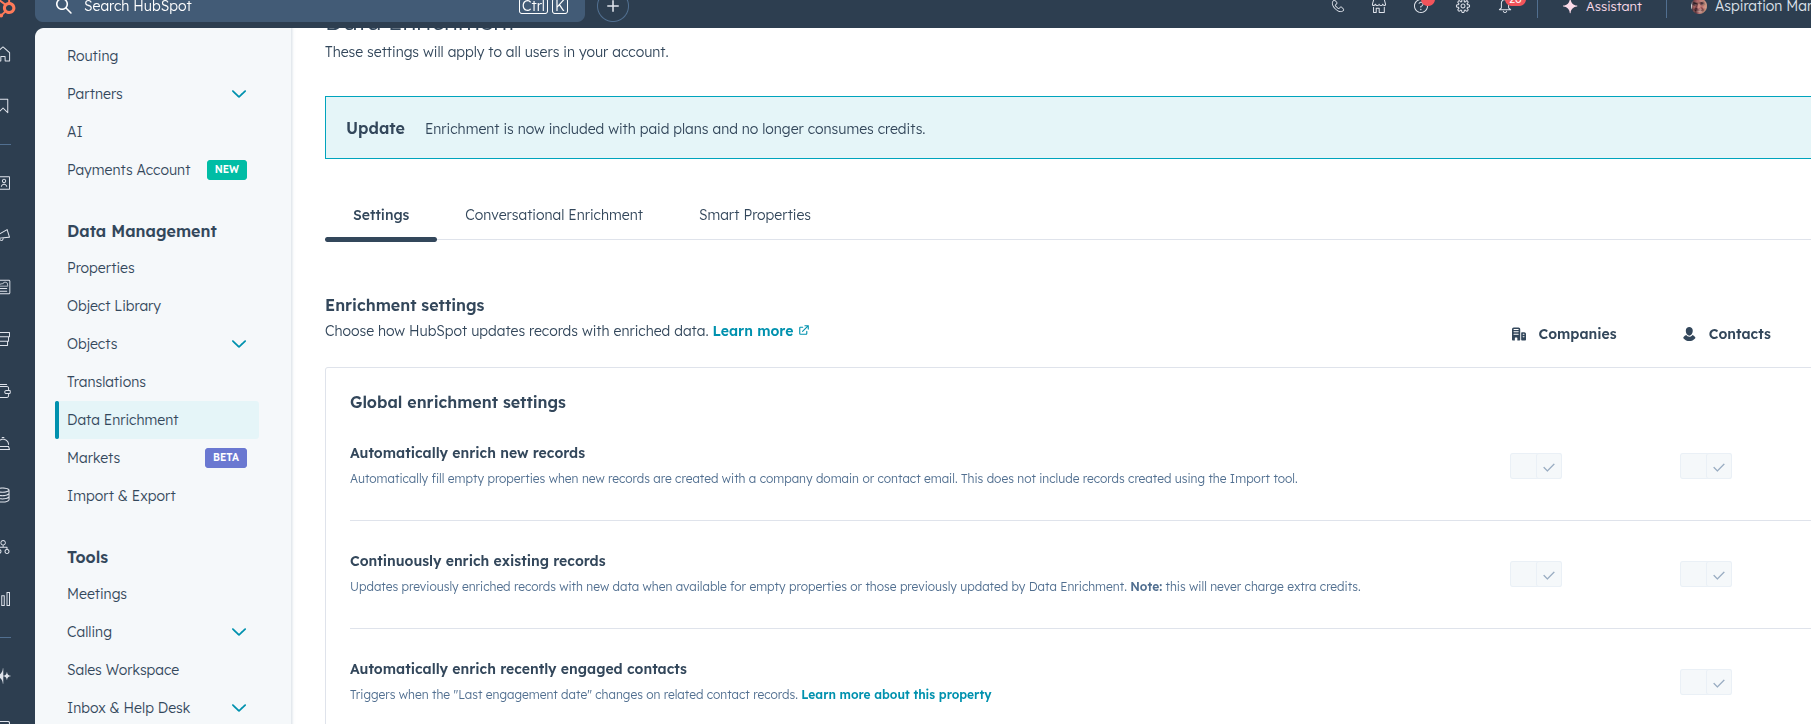Click the Partners sidebar label
1811x724 pixels.
pos(95,94)
